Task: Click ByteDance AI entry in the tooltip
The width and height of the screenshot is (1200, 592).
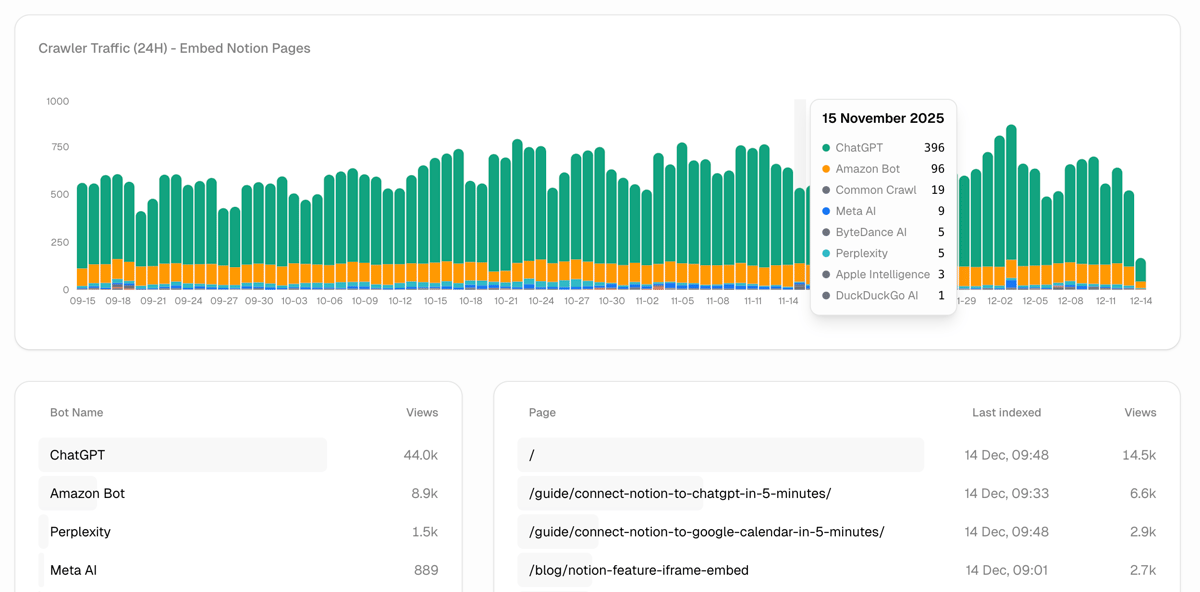Action: click(870, 232)
